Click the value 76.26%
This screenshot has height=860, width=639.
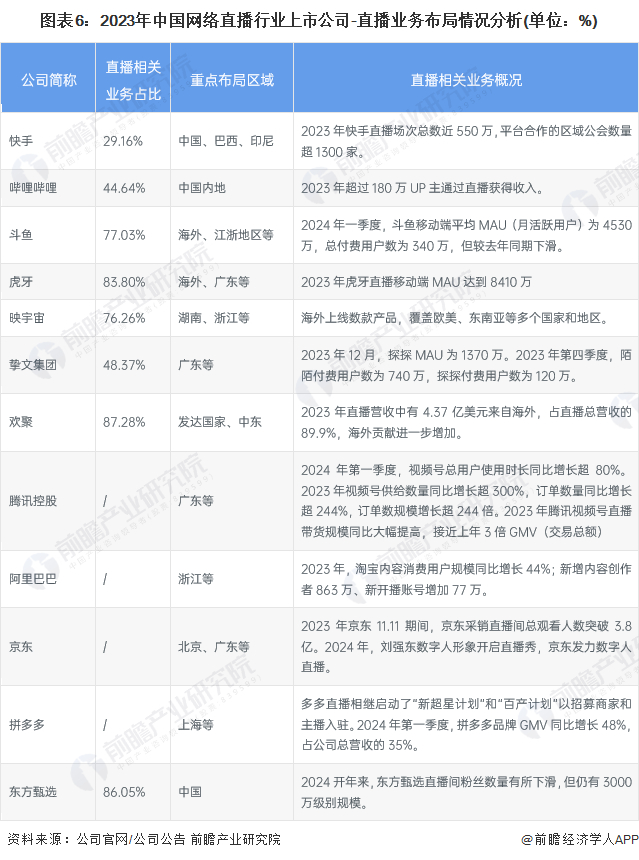point(124,318)
